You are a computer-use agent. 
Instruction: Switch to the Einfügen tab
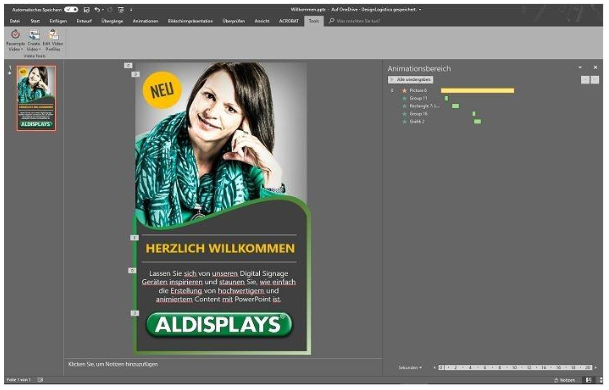pos(58,21)
